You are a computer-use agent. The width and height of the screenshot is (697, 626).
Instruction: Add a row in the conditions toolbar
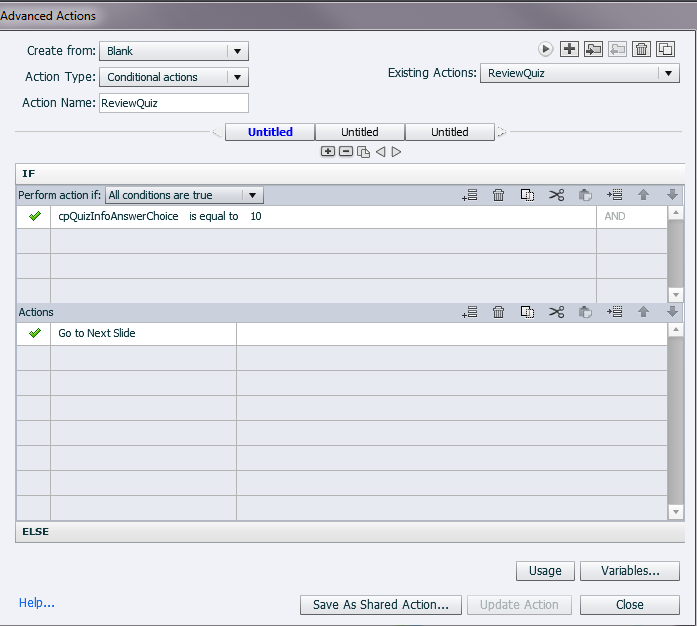(x=470, y=196)
